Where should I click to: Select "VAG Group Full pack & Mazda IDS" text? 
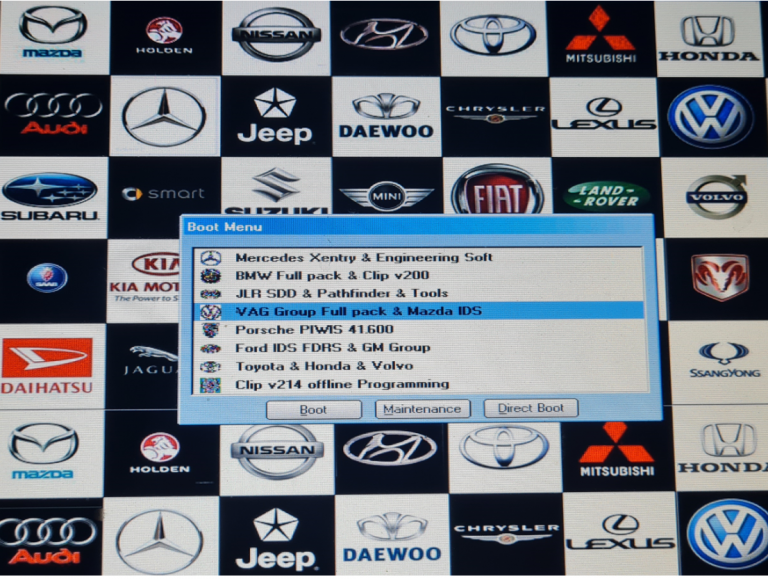click(x=359, y=312)
